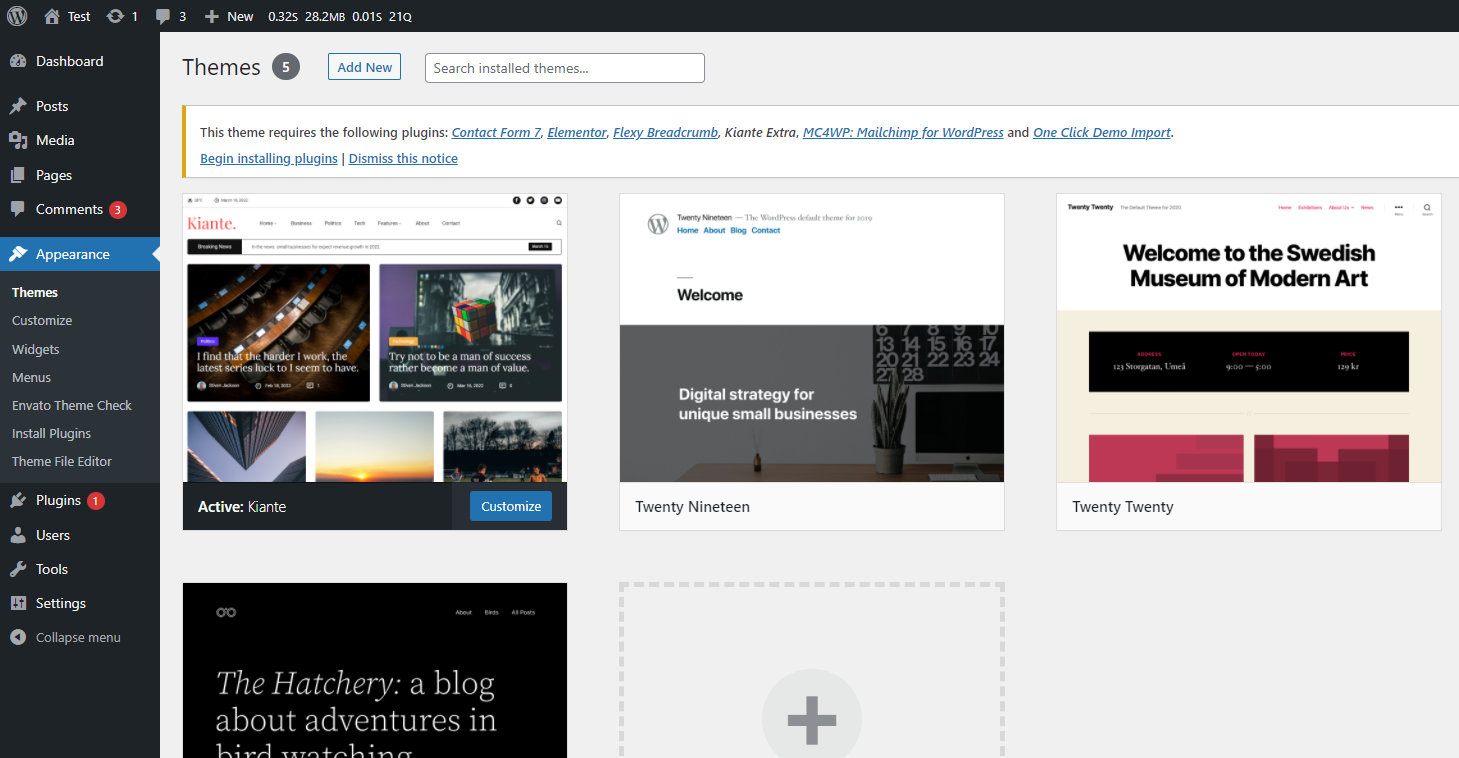Go to Menus submenu
1459x758 pixels.
(x=32, y=377)
